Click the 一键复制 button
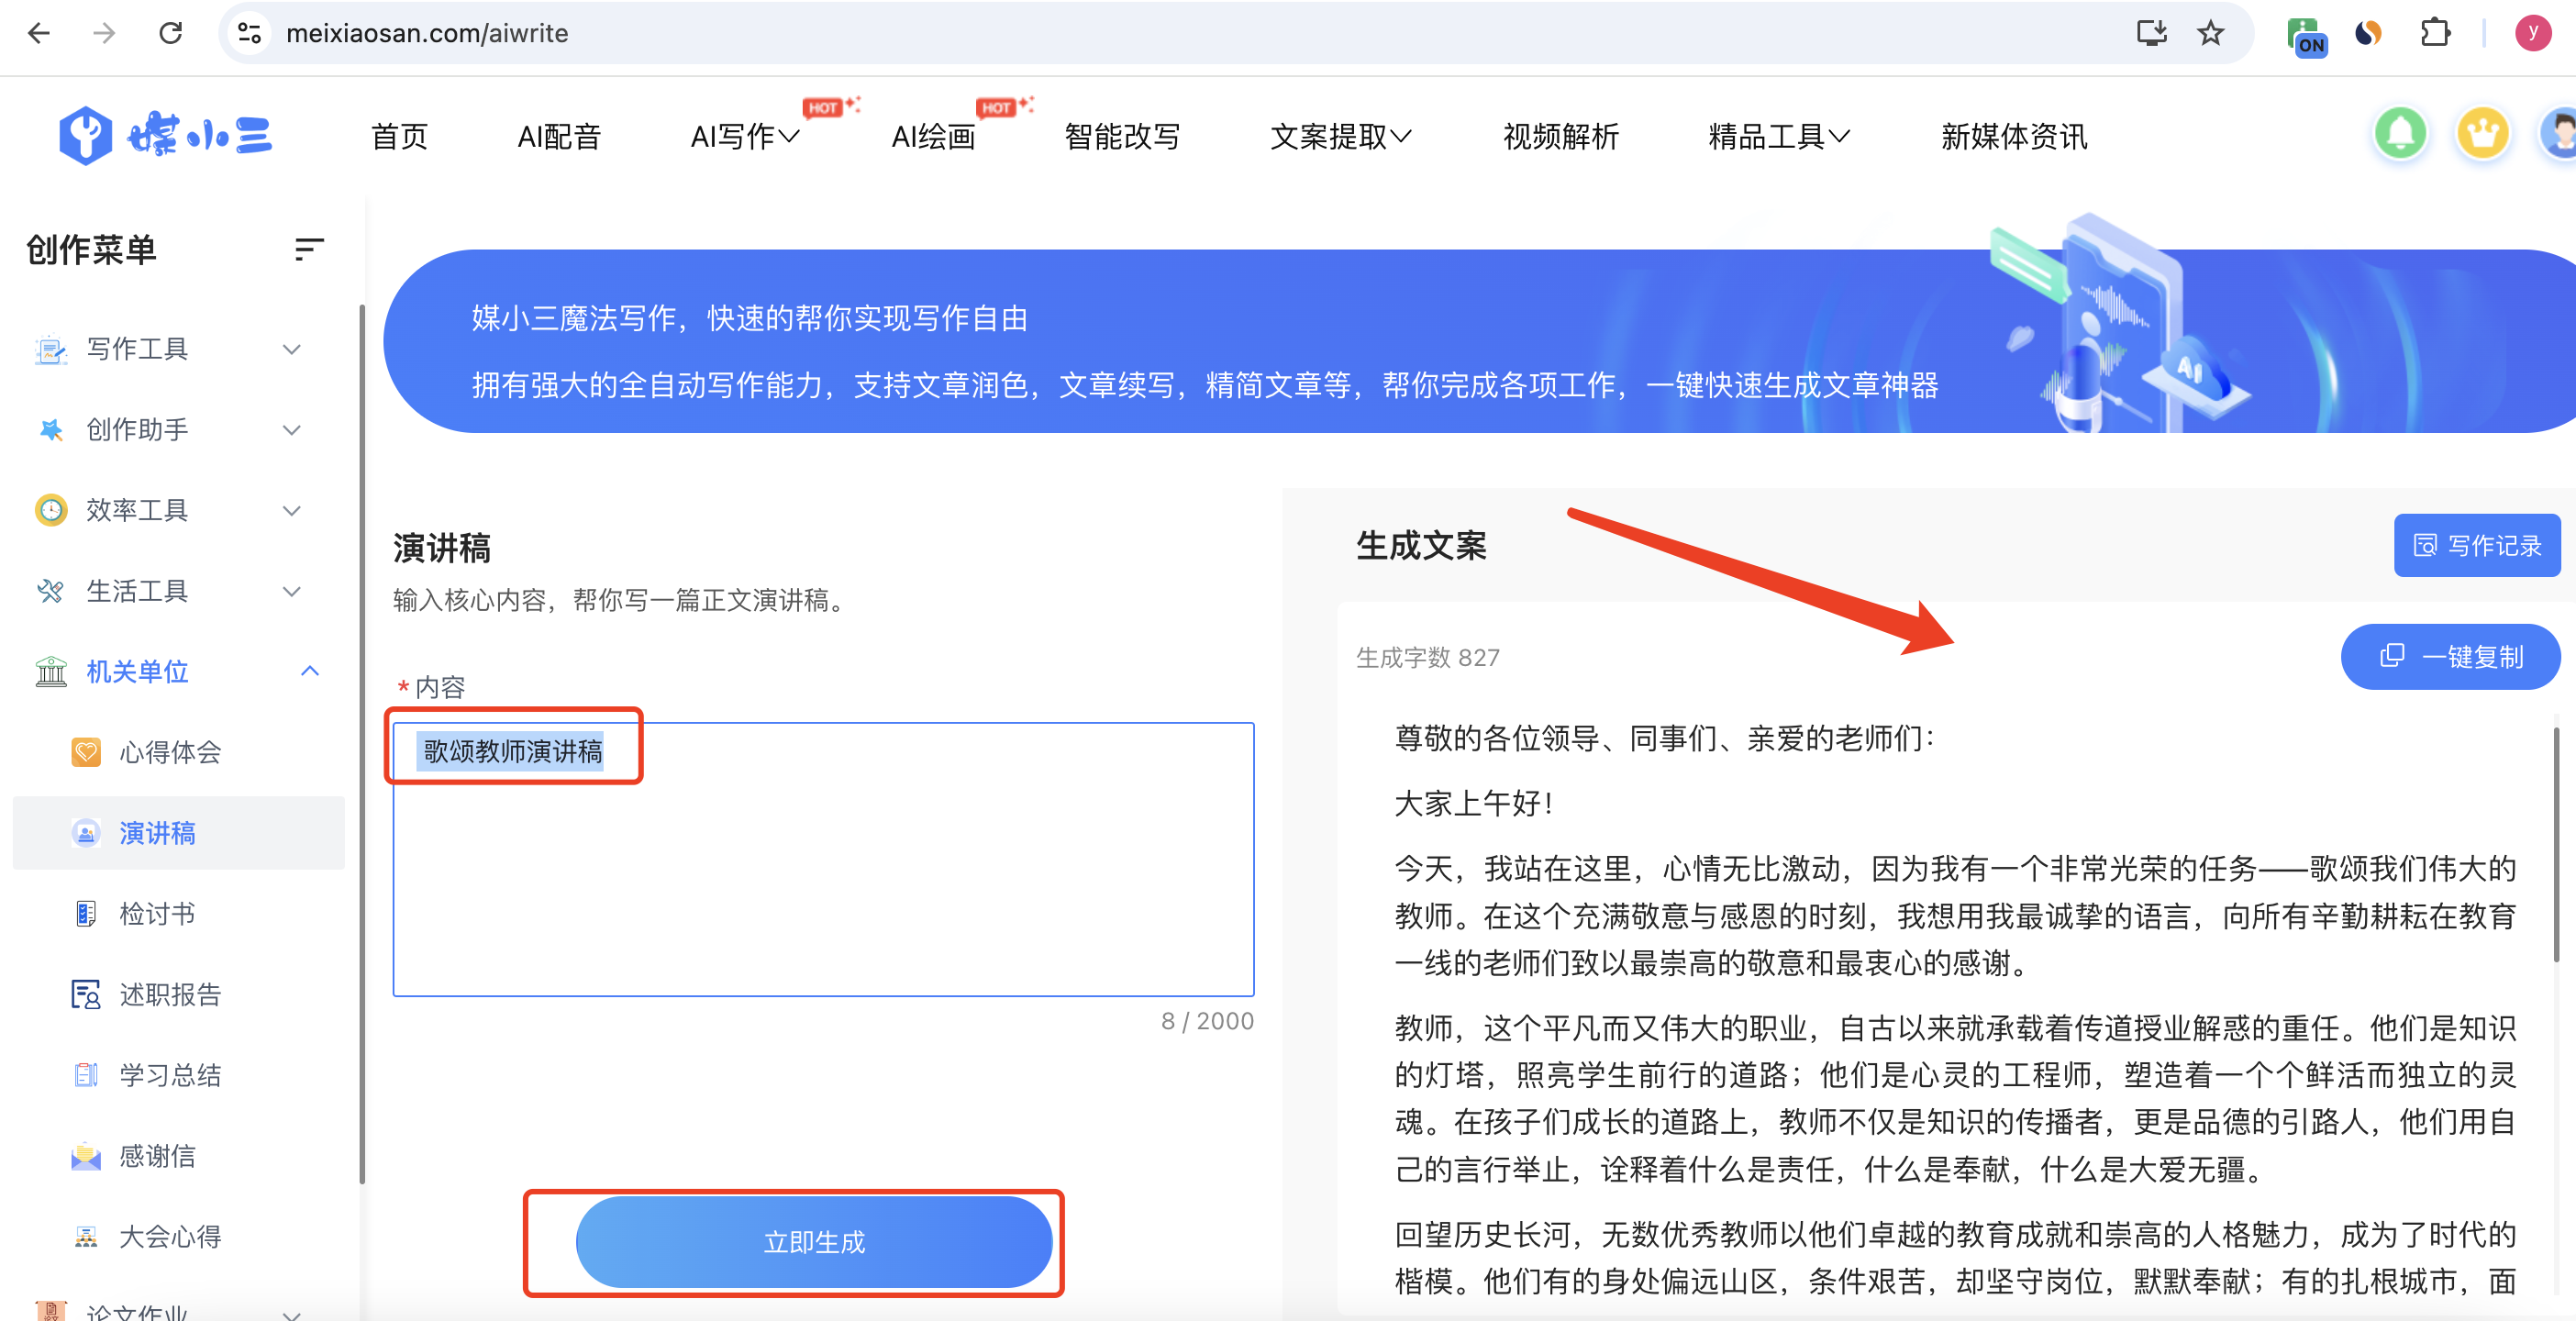 coord(2449,657)
